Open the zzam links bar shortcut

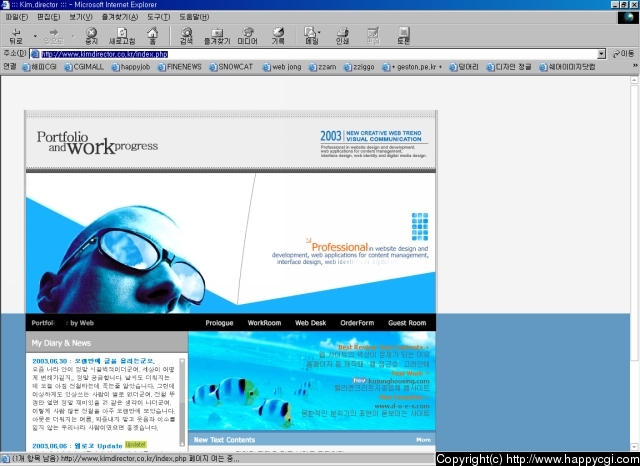322,67
